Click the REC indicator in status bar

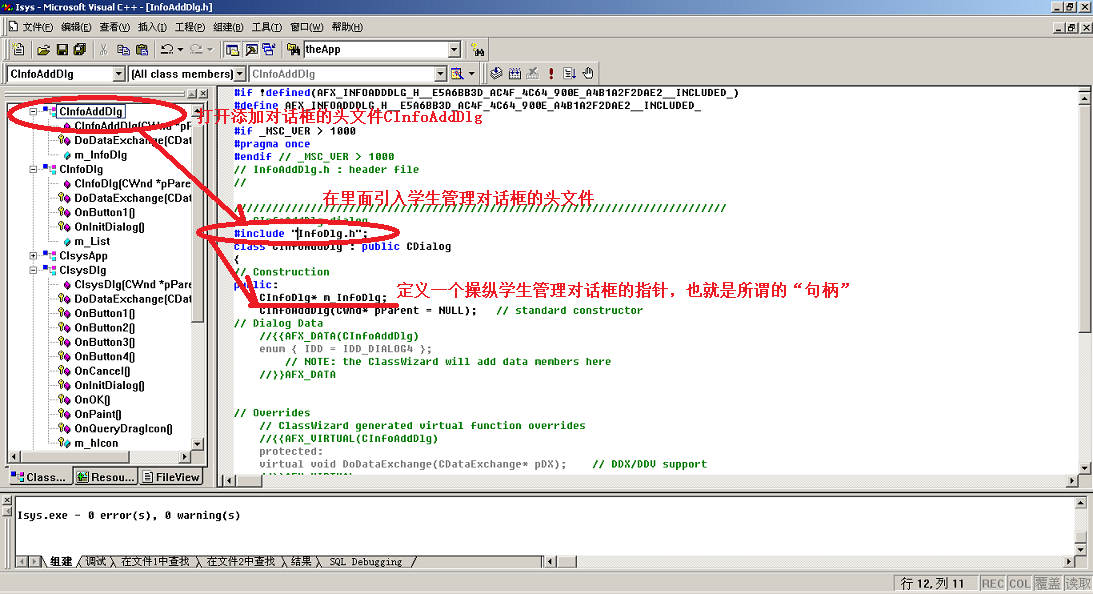click(993, 584)
